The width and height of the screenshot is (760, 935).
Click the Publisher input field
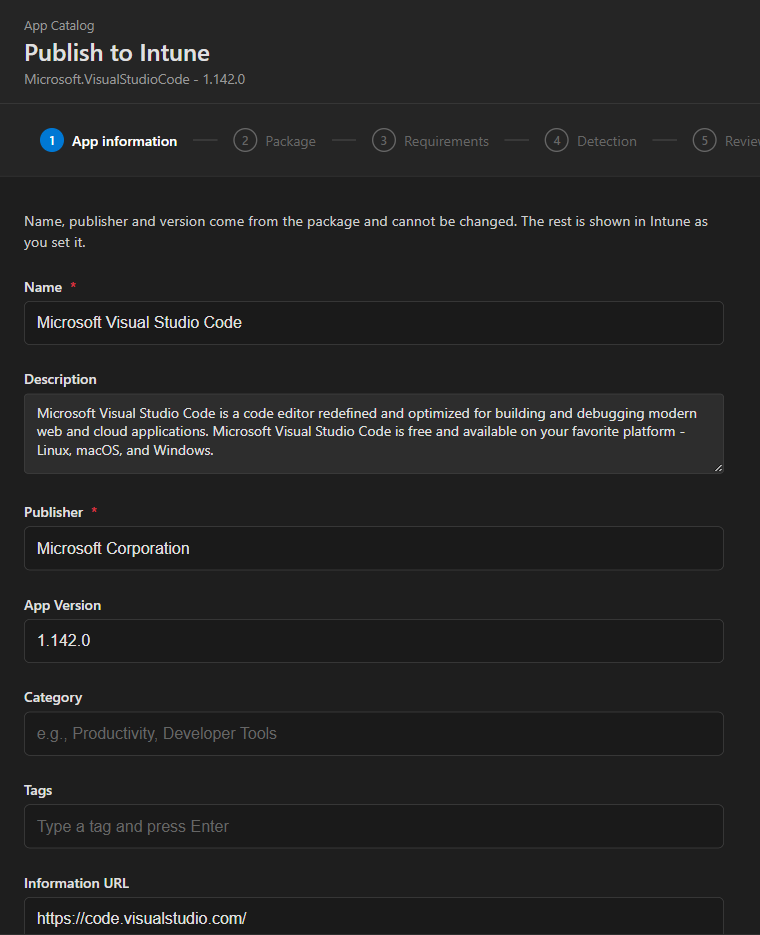374,548
